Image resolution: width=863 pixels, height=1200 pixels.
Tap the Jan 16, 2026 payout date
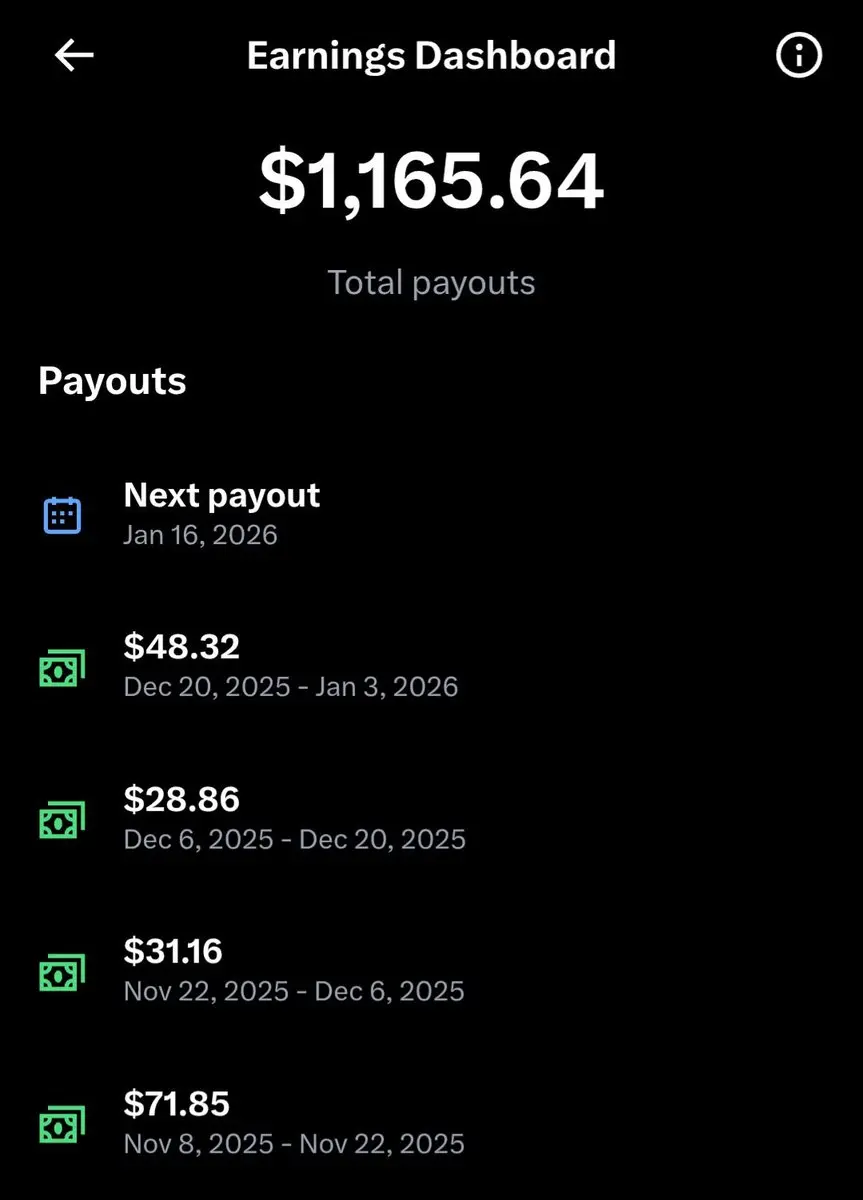(200, 535)
